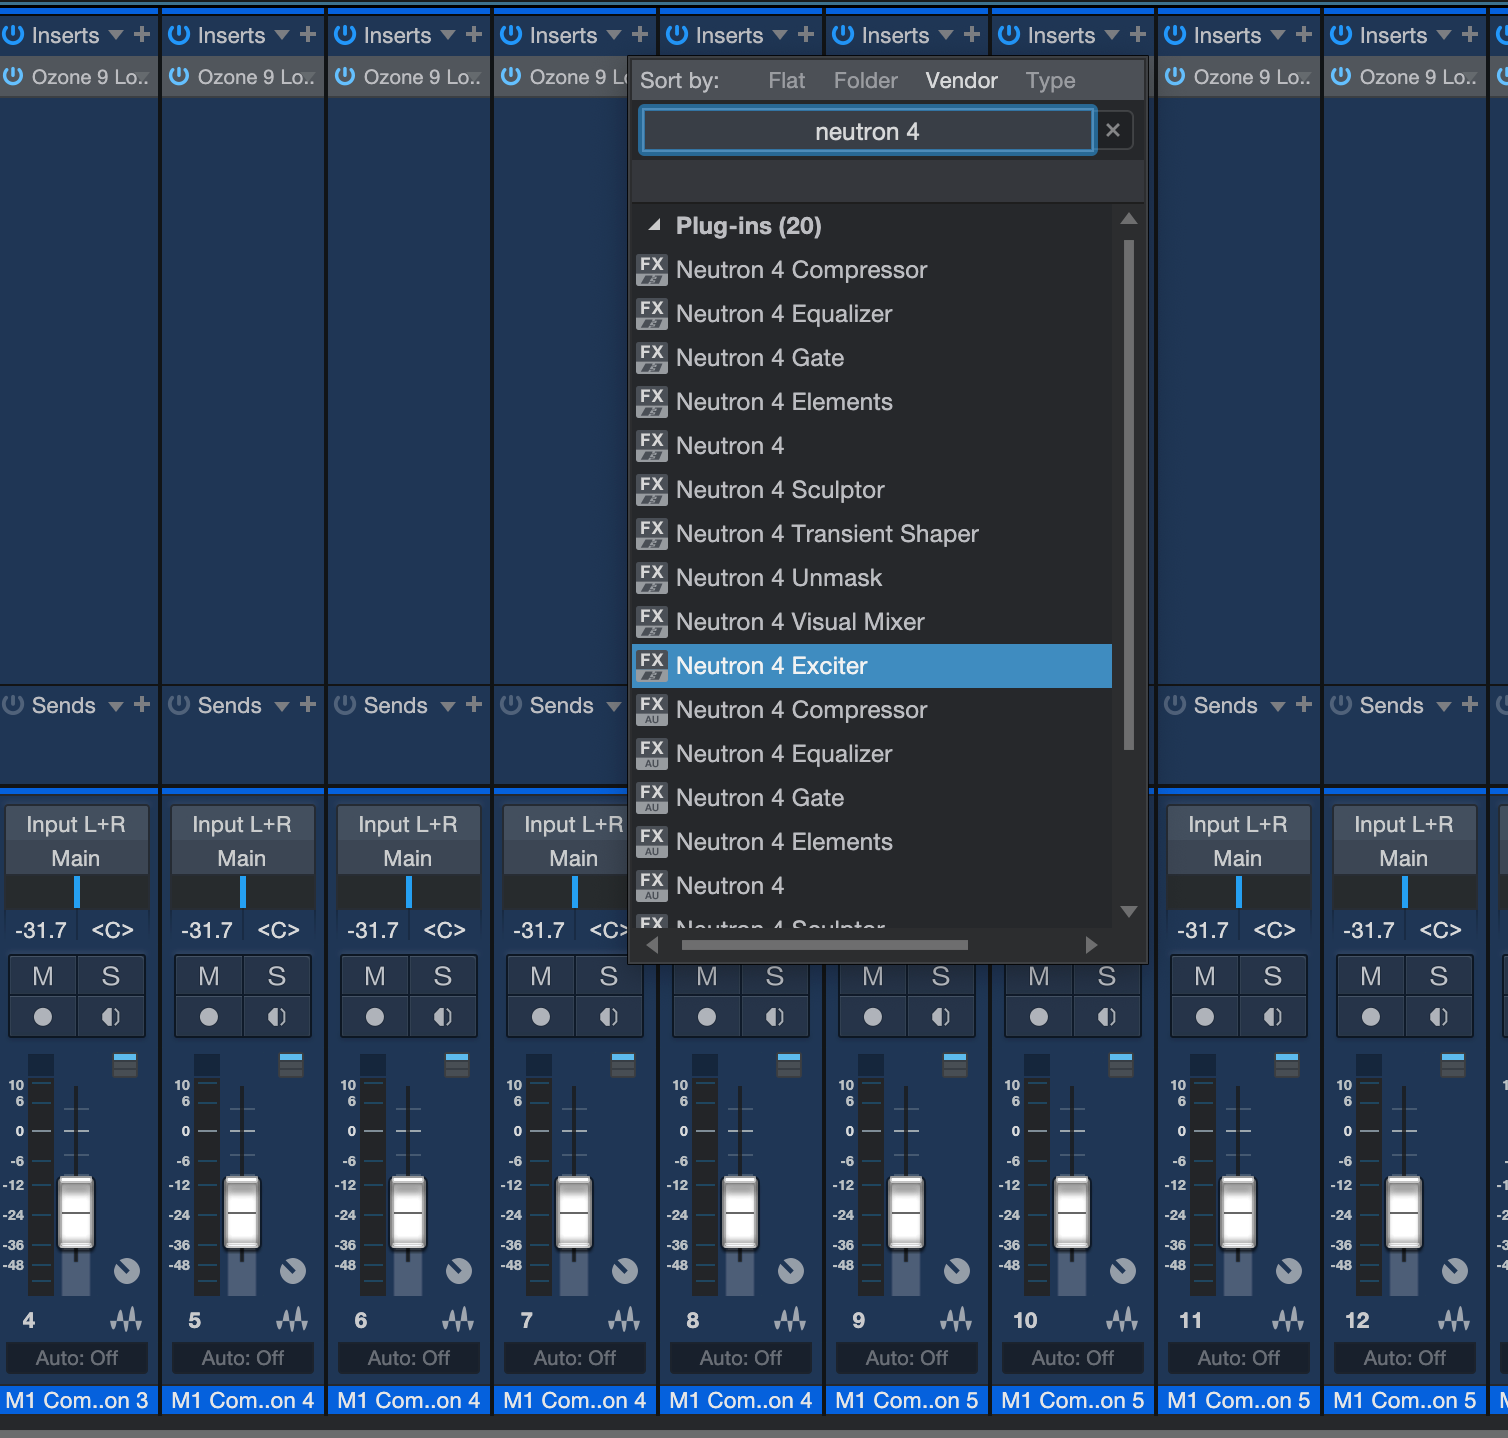Sort plug-ins by Flat
Image resolution: width=1508 pixels, height=1438 pixels.
click(787, 80)
